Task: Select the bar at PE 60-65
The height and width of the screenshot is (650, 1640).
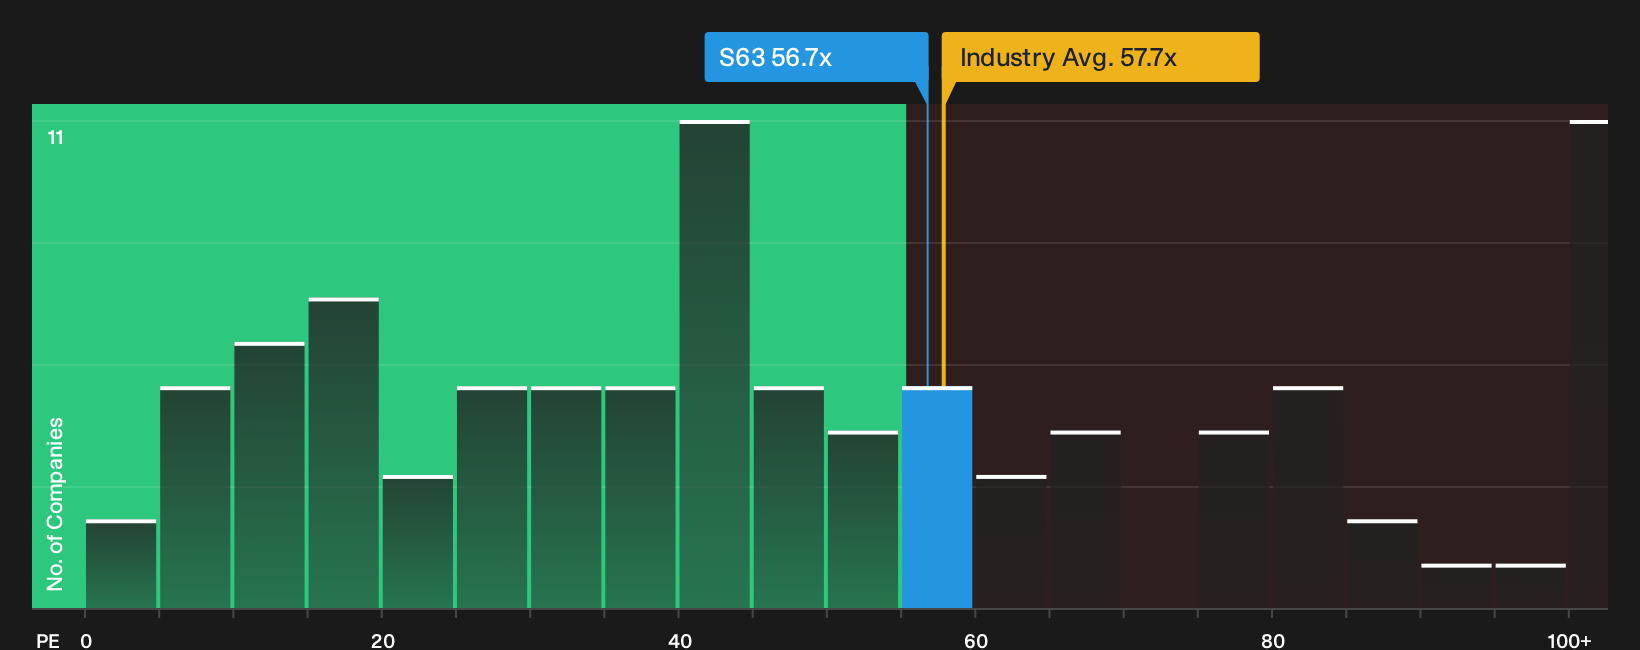Action: coord(1011,542)
